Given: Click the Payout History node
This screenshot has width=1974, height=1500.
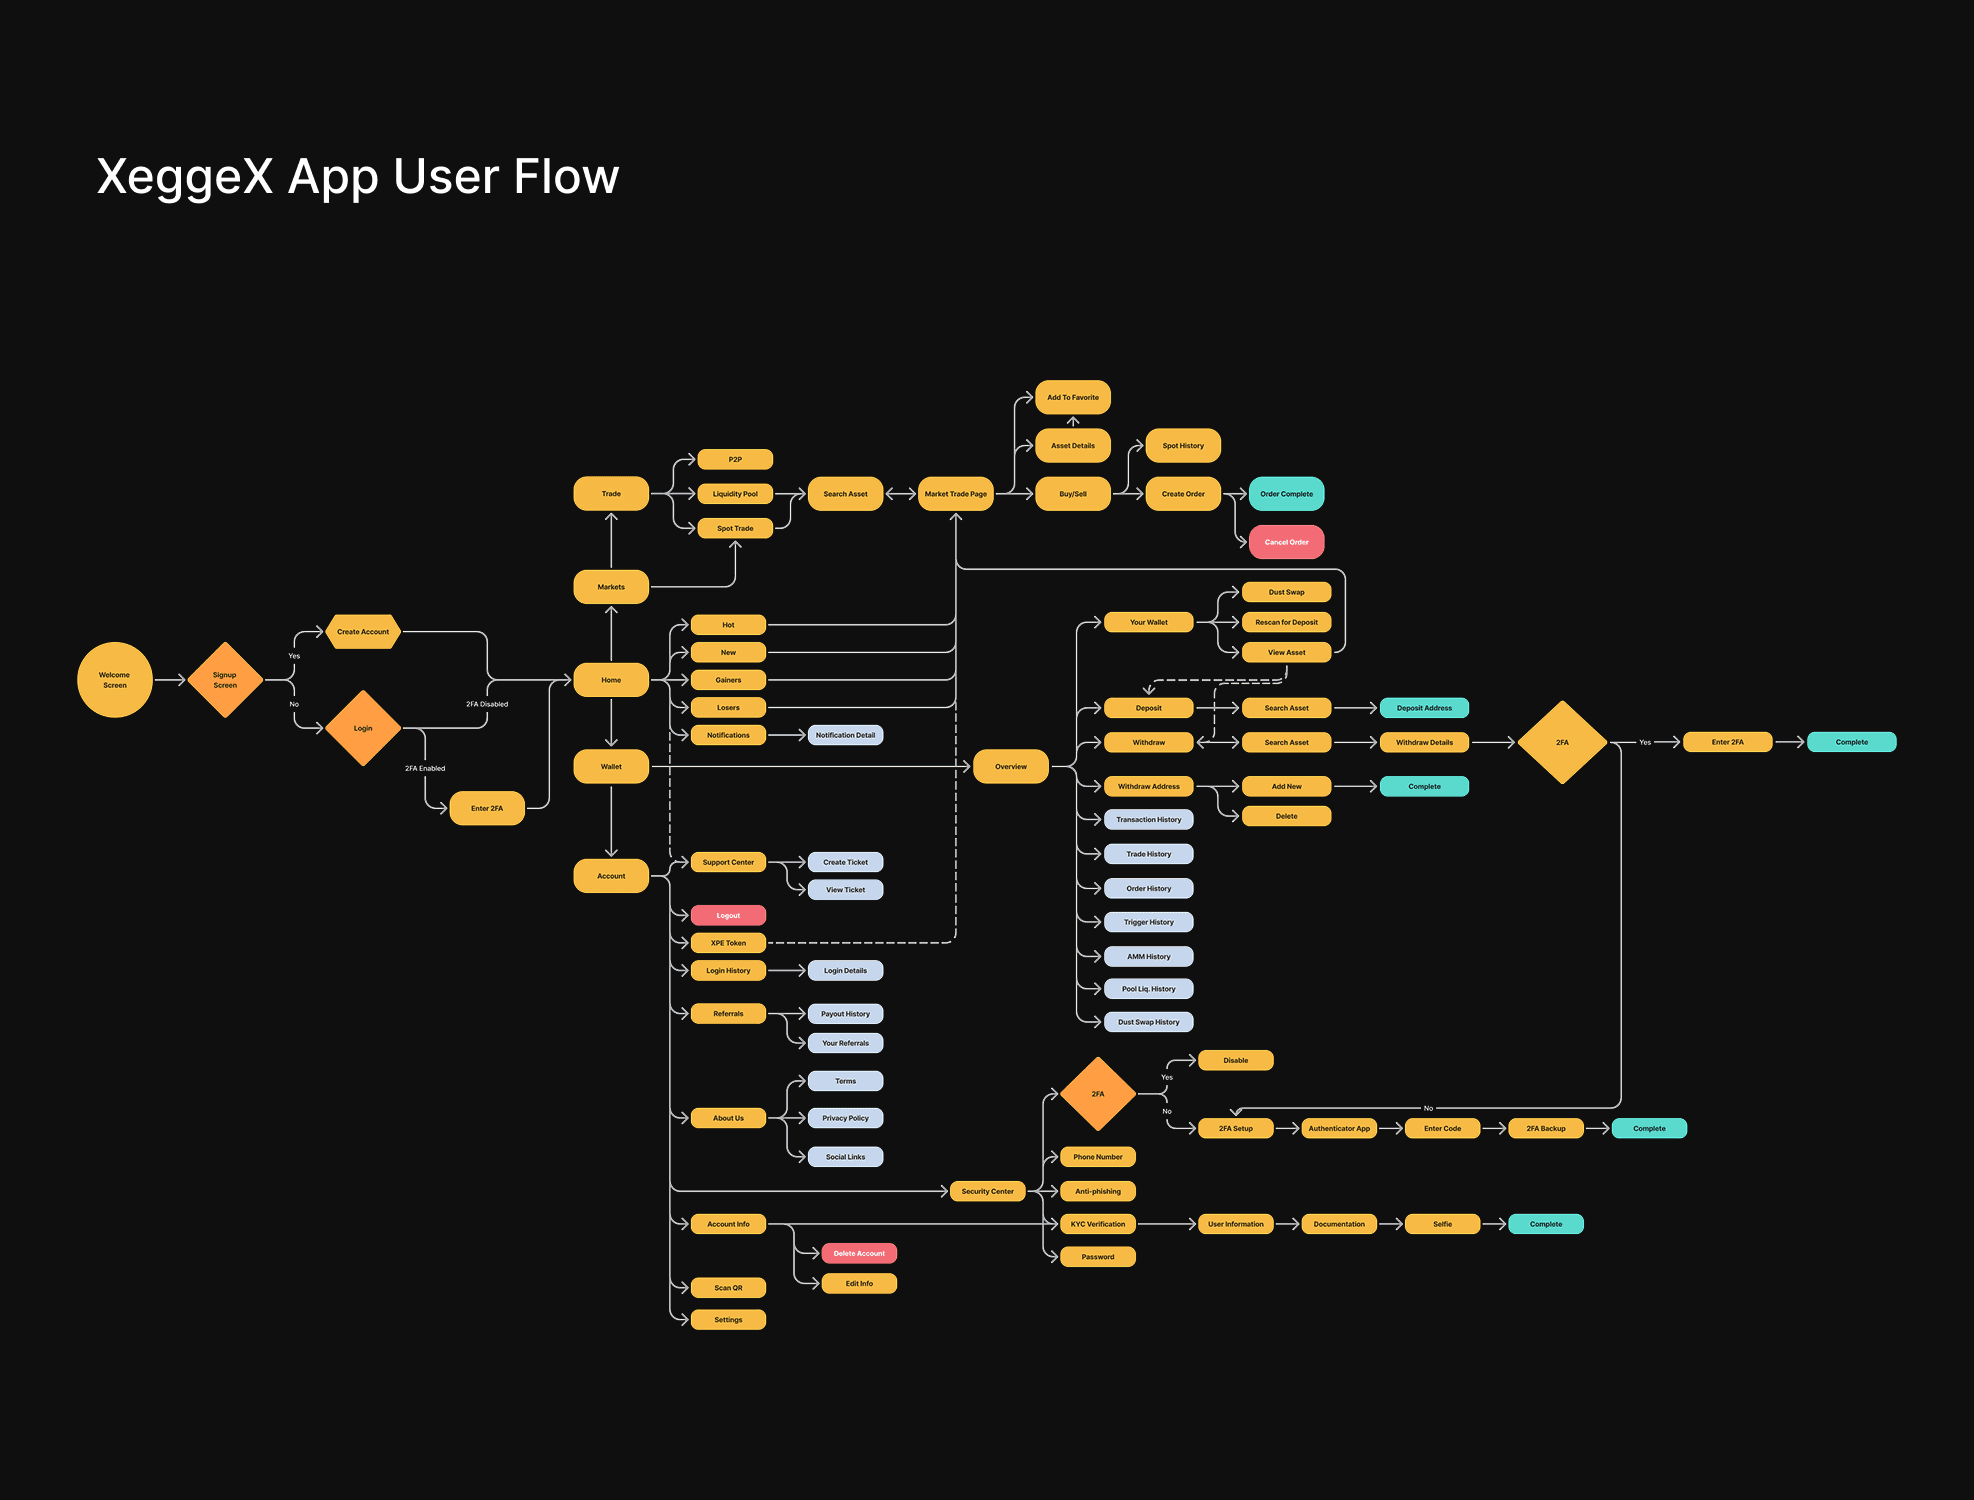Looking at the screenshot, I should (x=845, y=1014).
